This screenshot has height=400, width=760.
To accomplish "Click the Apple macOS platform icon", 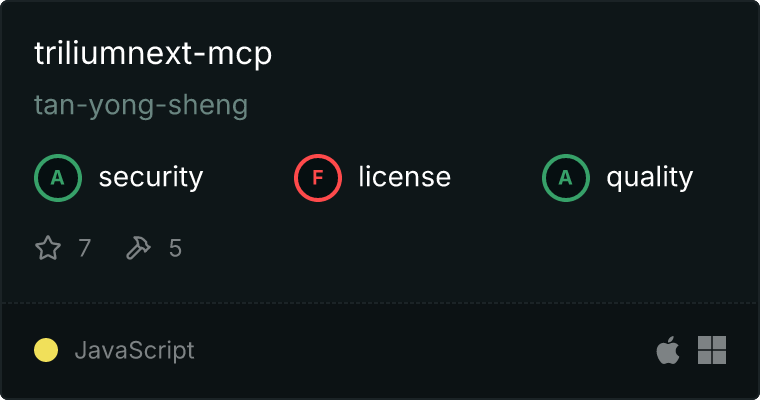I will point(668,350).
